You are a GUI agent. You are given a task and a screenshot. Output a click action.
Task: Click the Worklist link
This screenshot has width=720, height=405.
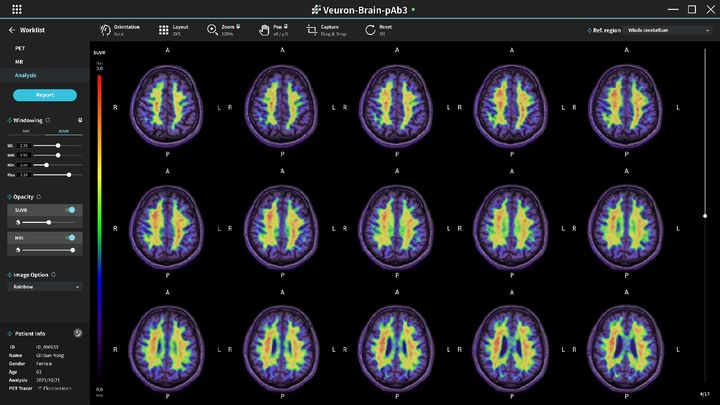point(32,30)
